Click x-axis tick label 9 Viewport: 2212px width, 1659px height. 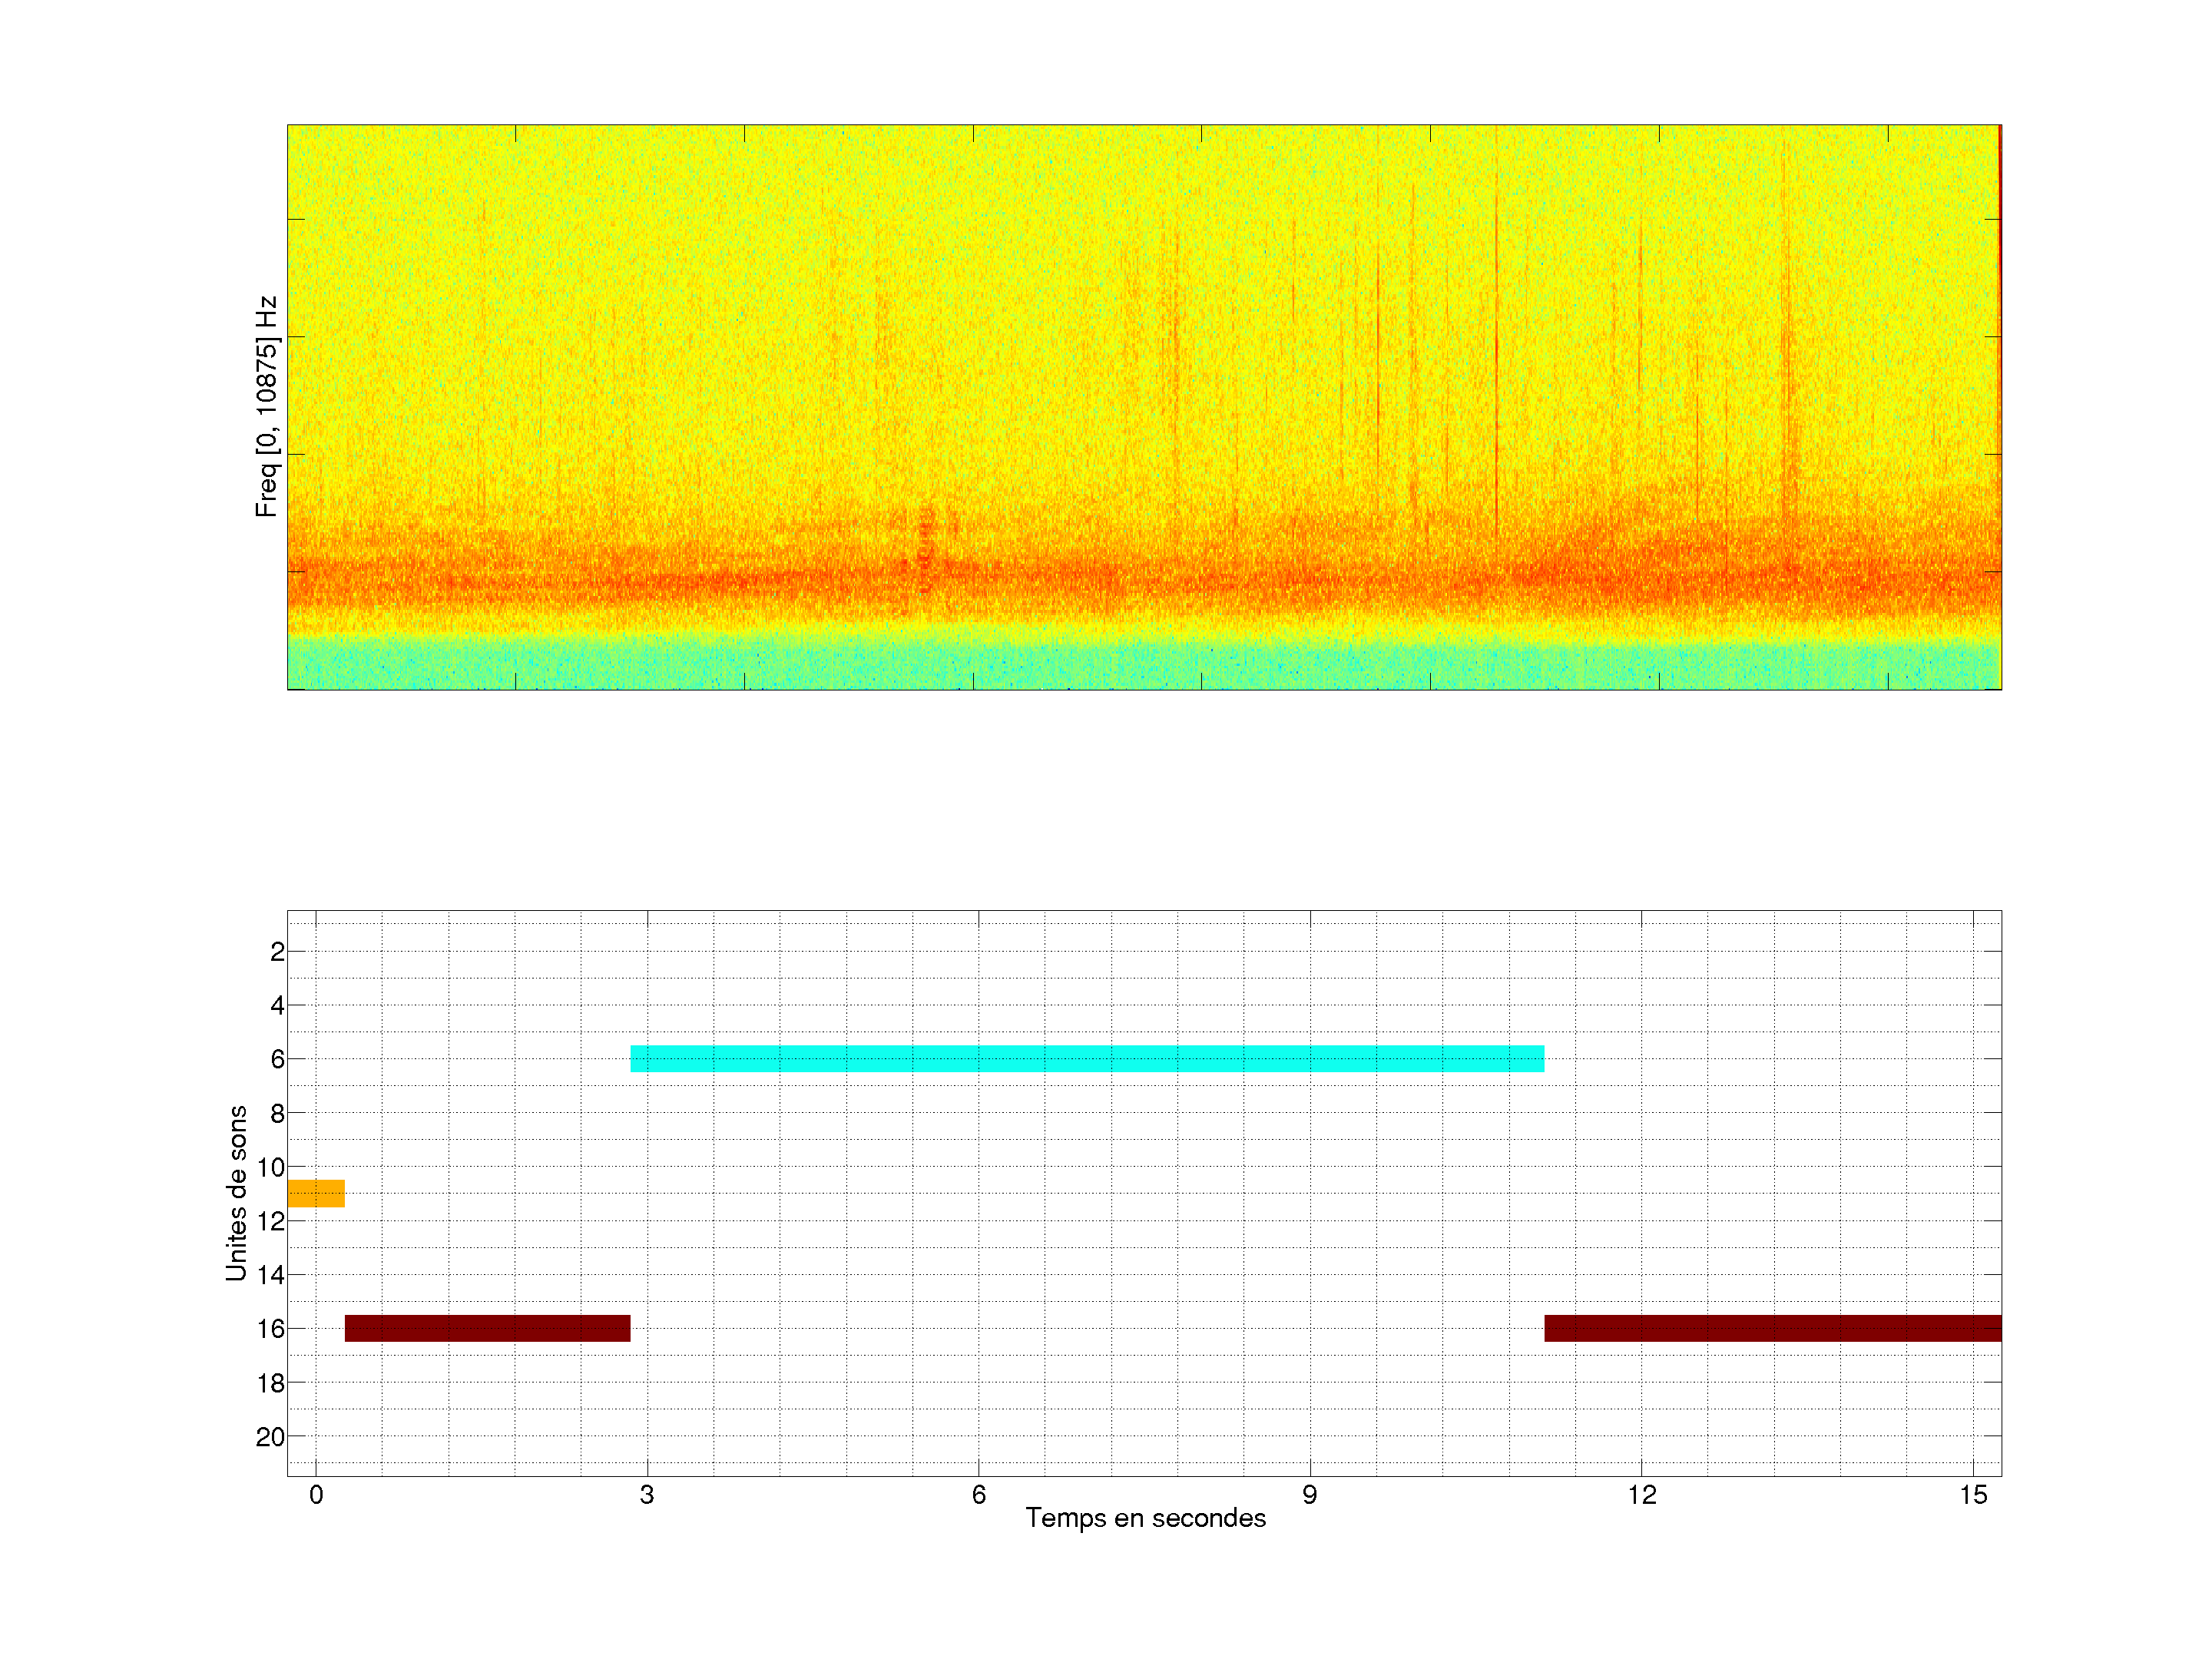tap(1309, 1495)
